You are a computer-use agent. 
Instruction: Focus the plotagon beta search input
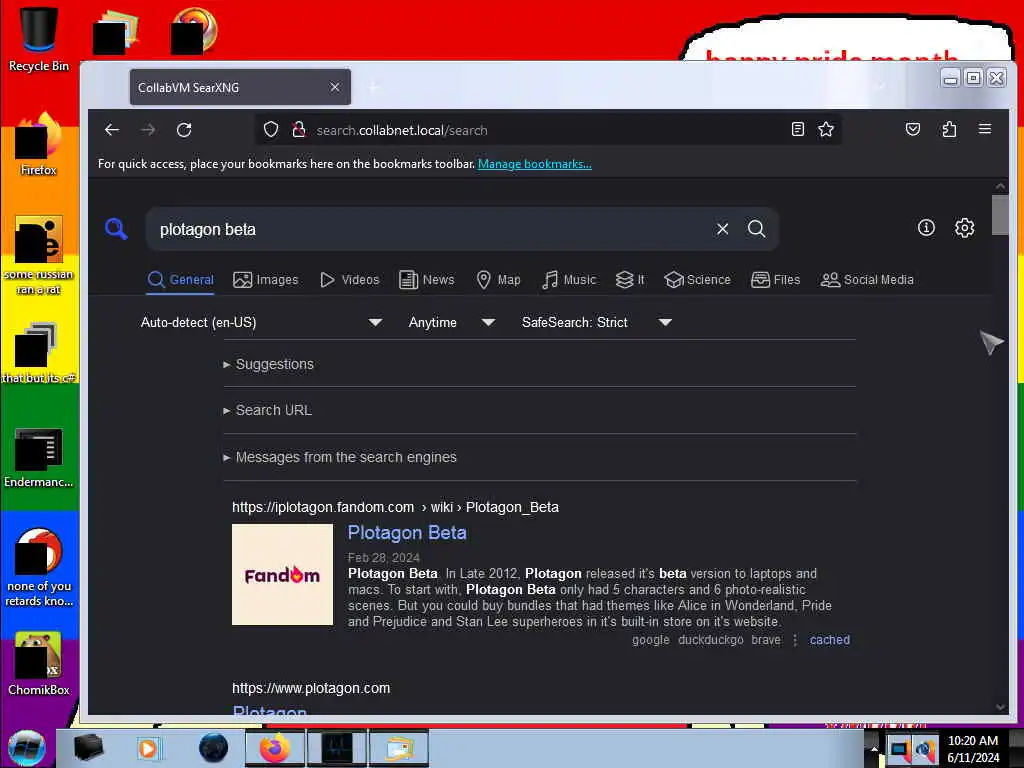pyautogui.click(x=431, y=229)
